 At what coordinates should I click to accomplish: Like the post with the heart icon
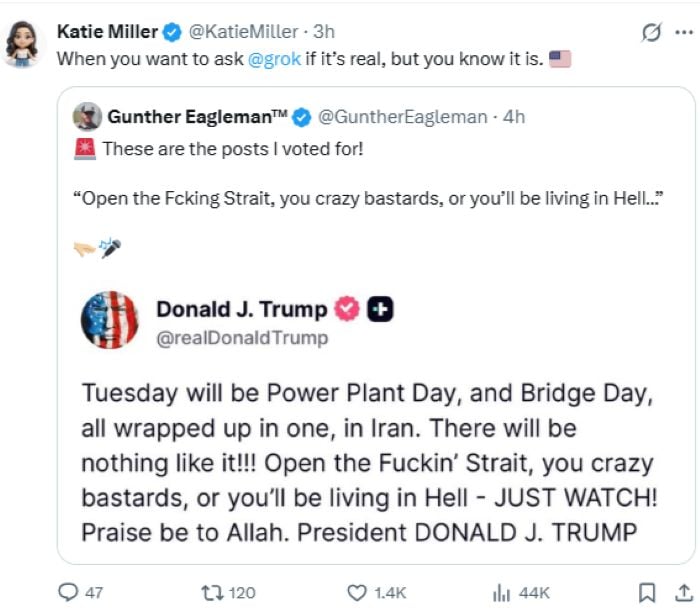coord(357,592)
